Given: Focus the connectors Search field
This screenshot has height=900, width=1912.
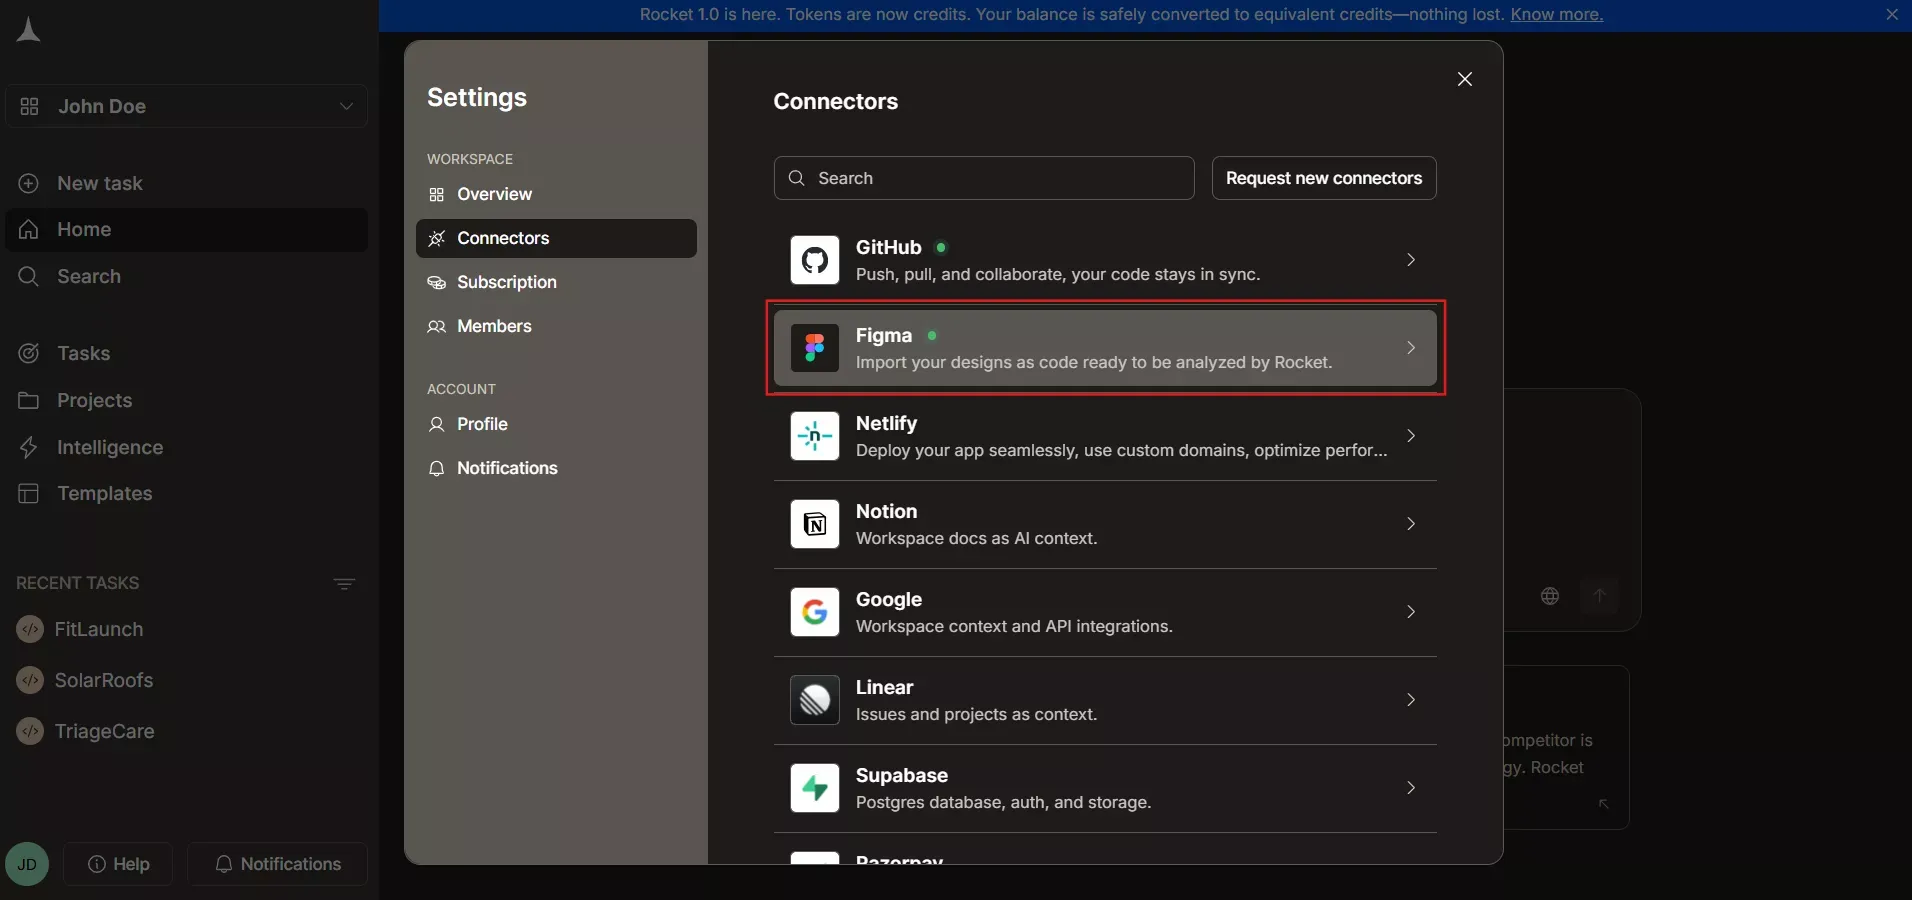Looking at the screenshot, I should [984, 178].
